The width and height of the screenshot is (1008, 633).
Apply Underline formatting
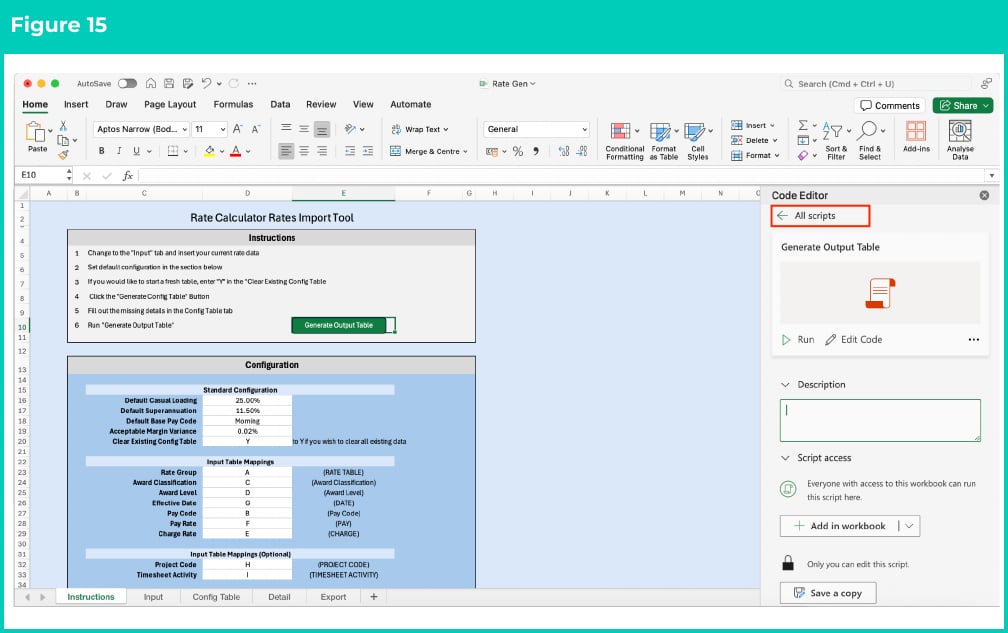[136, 151]
